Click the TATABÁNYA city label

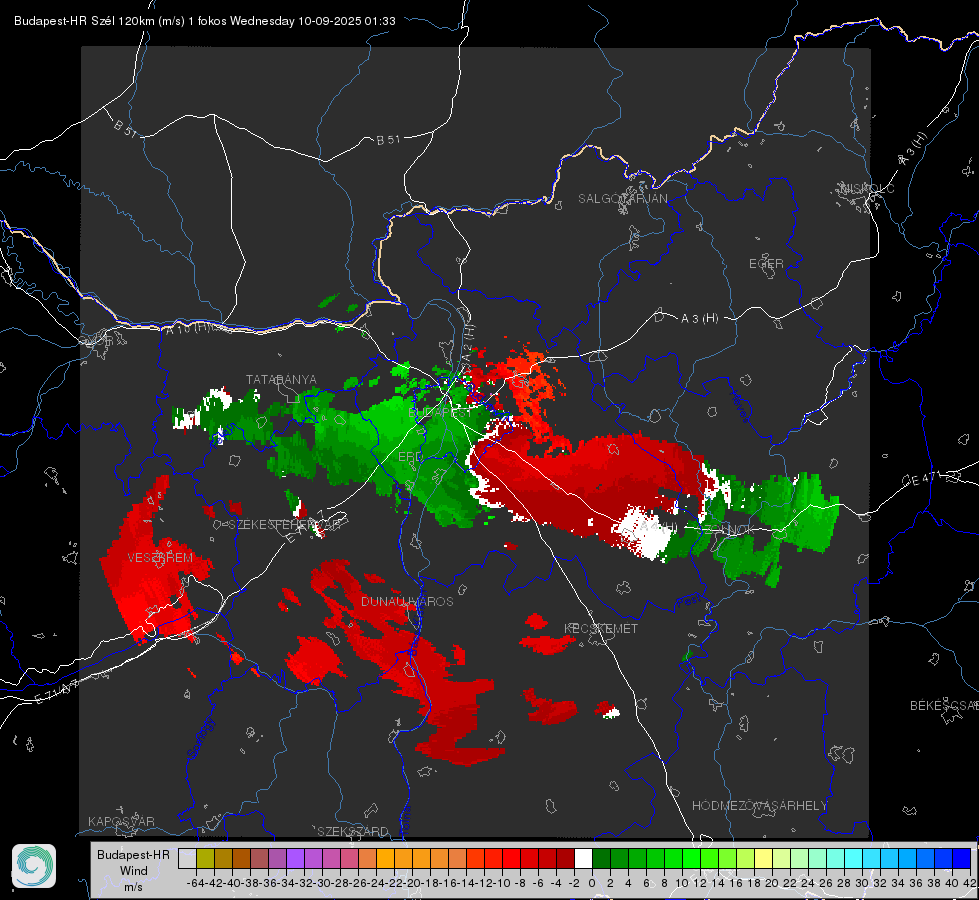(281, 379)
